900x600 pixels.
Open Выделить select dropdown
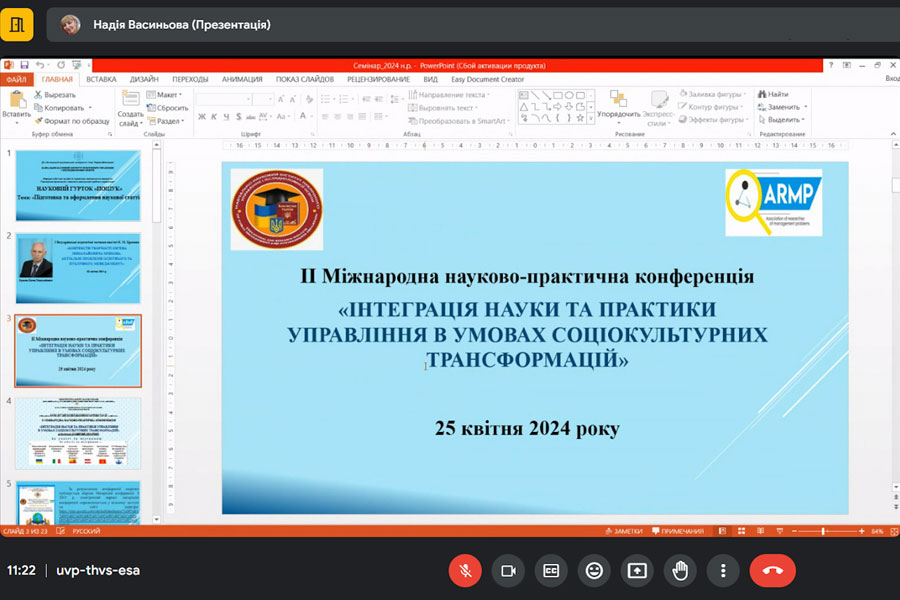(x=781, y=119)
